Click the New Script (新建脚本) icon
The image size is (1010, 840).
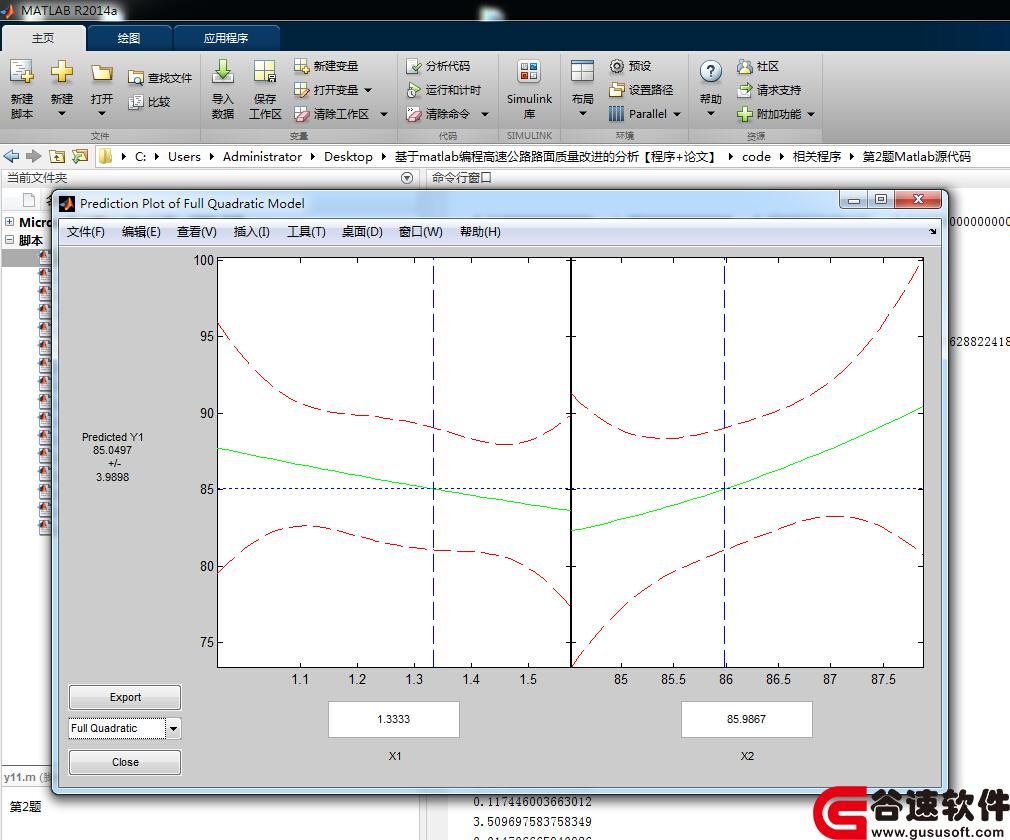(x=21, y=72)
